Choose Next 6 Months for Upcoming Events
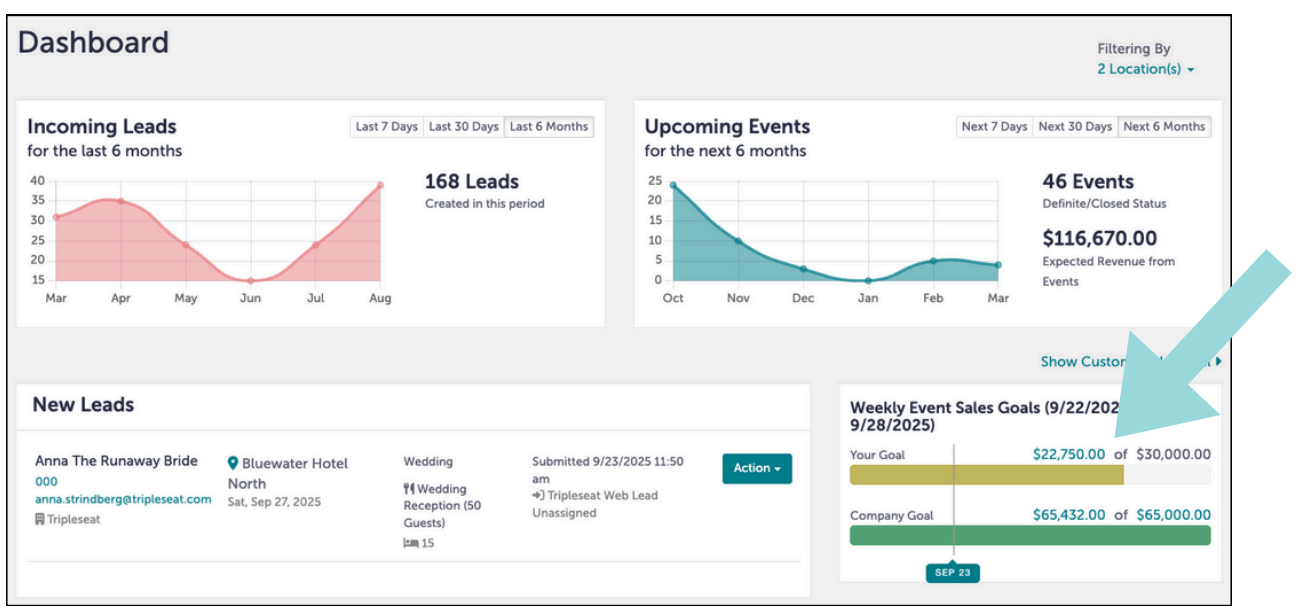 click(1164, 127)
